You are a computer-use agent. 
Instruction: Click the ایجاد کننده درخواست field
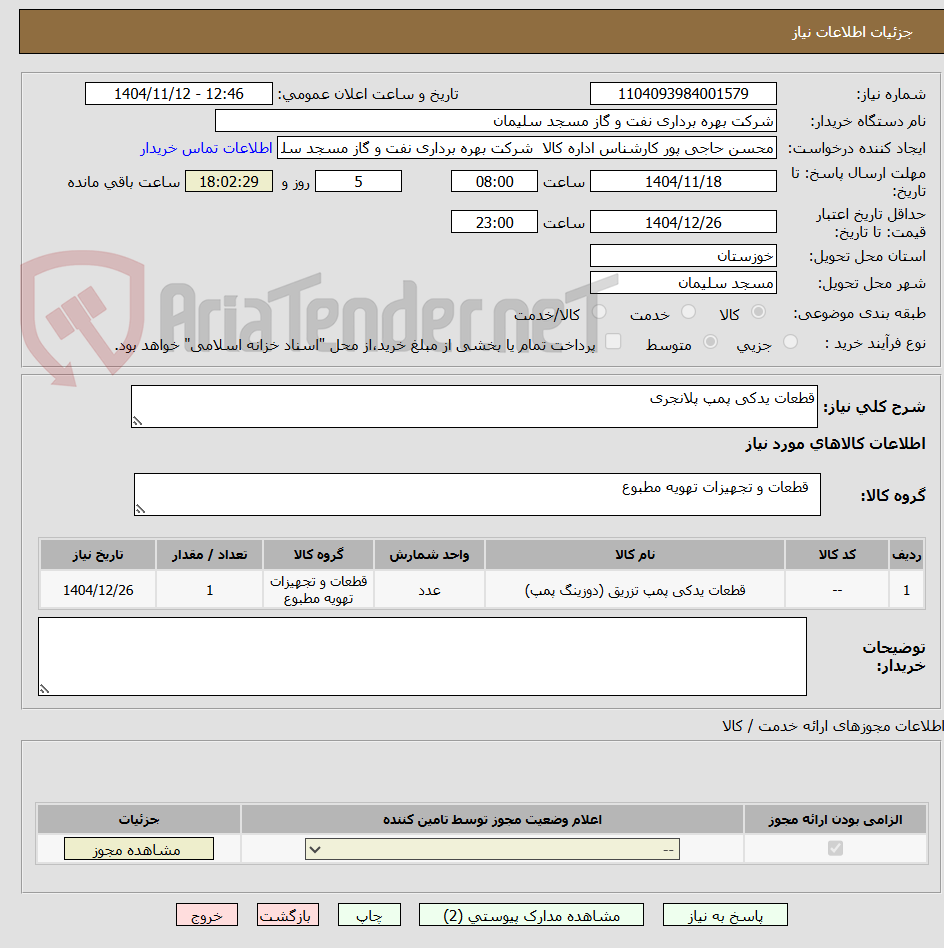526,148
